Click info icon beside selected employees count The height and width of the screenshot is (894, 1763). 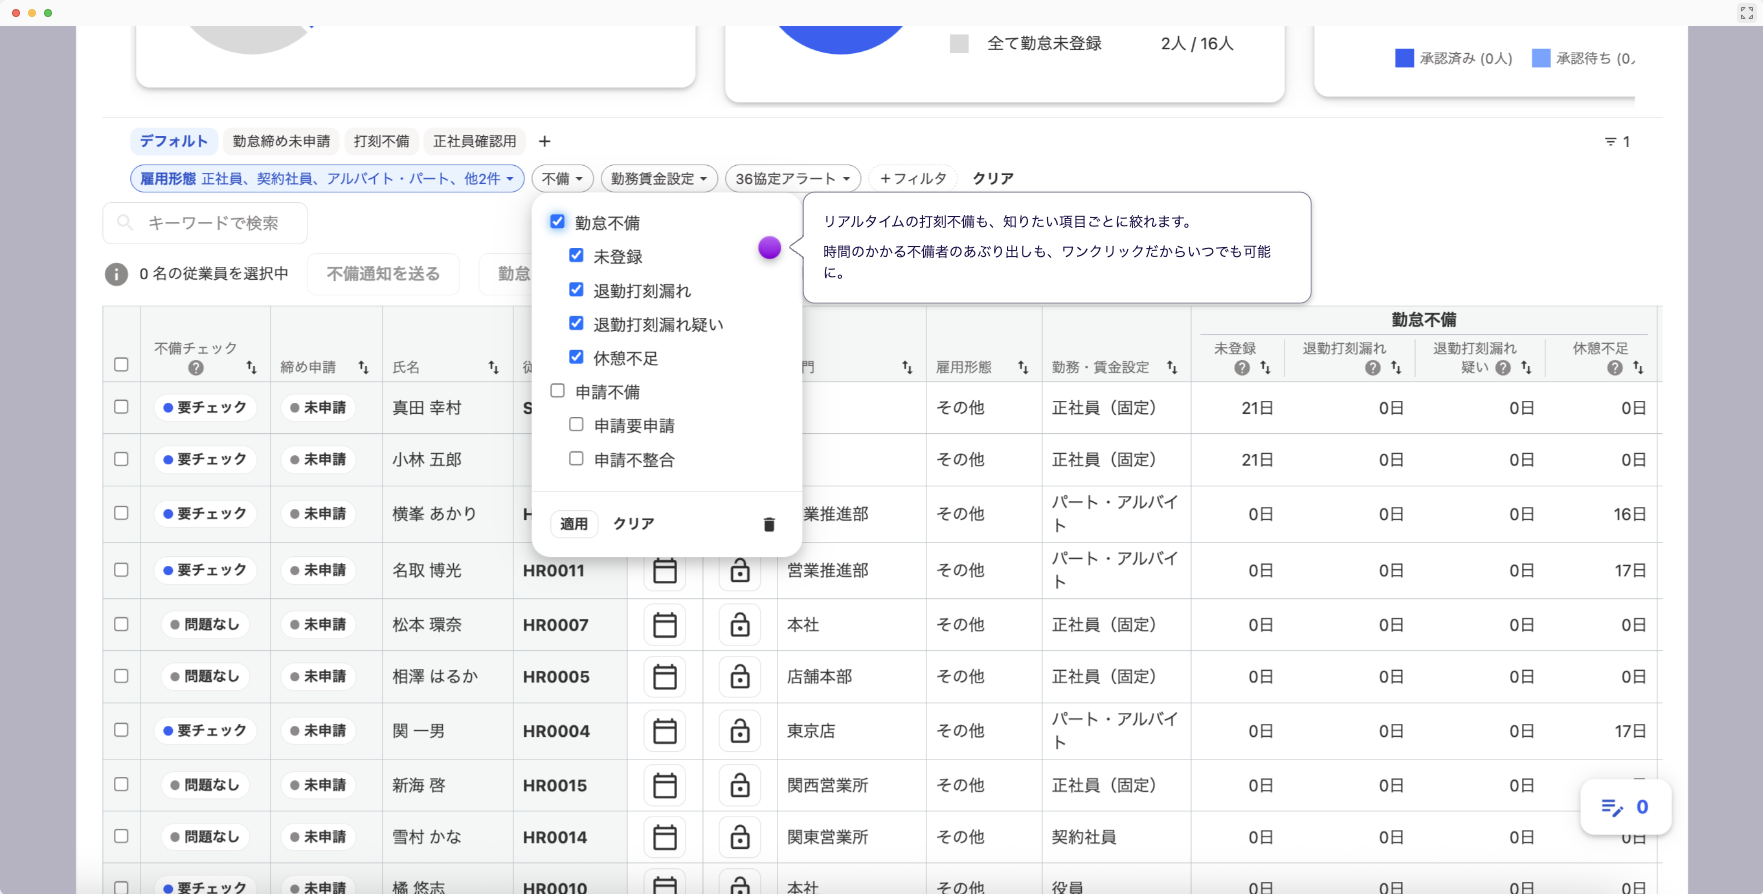click(116, 274)
